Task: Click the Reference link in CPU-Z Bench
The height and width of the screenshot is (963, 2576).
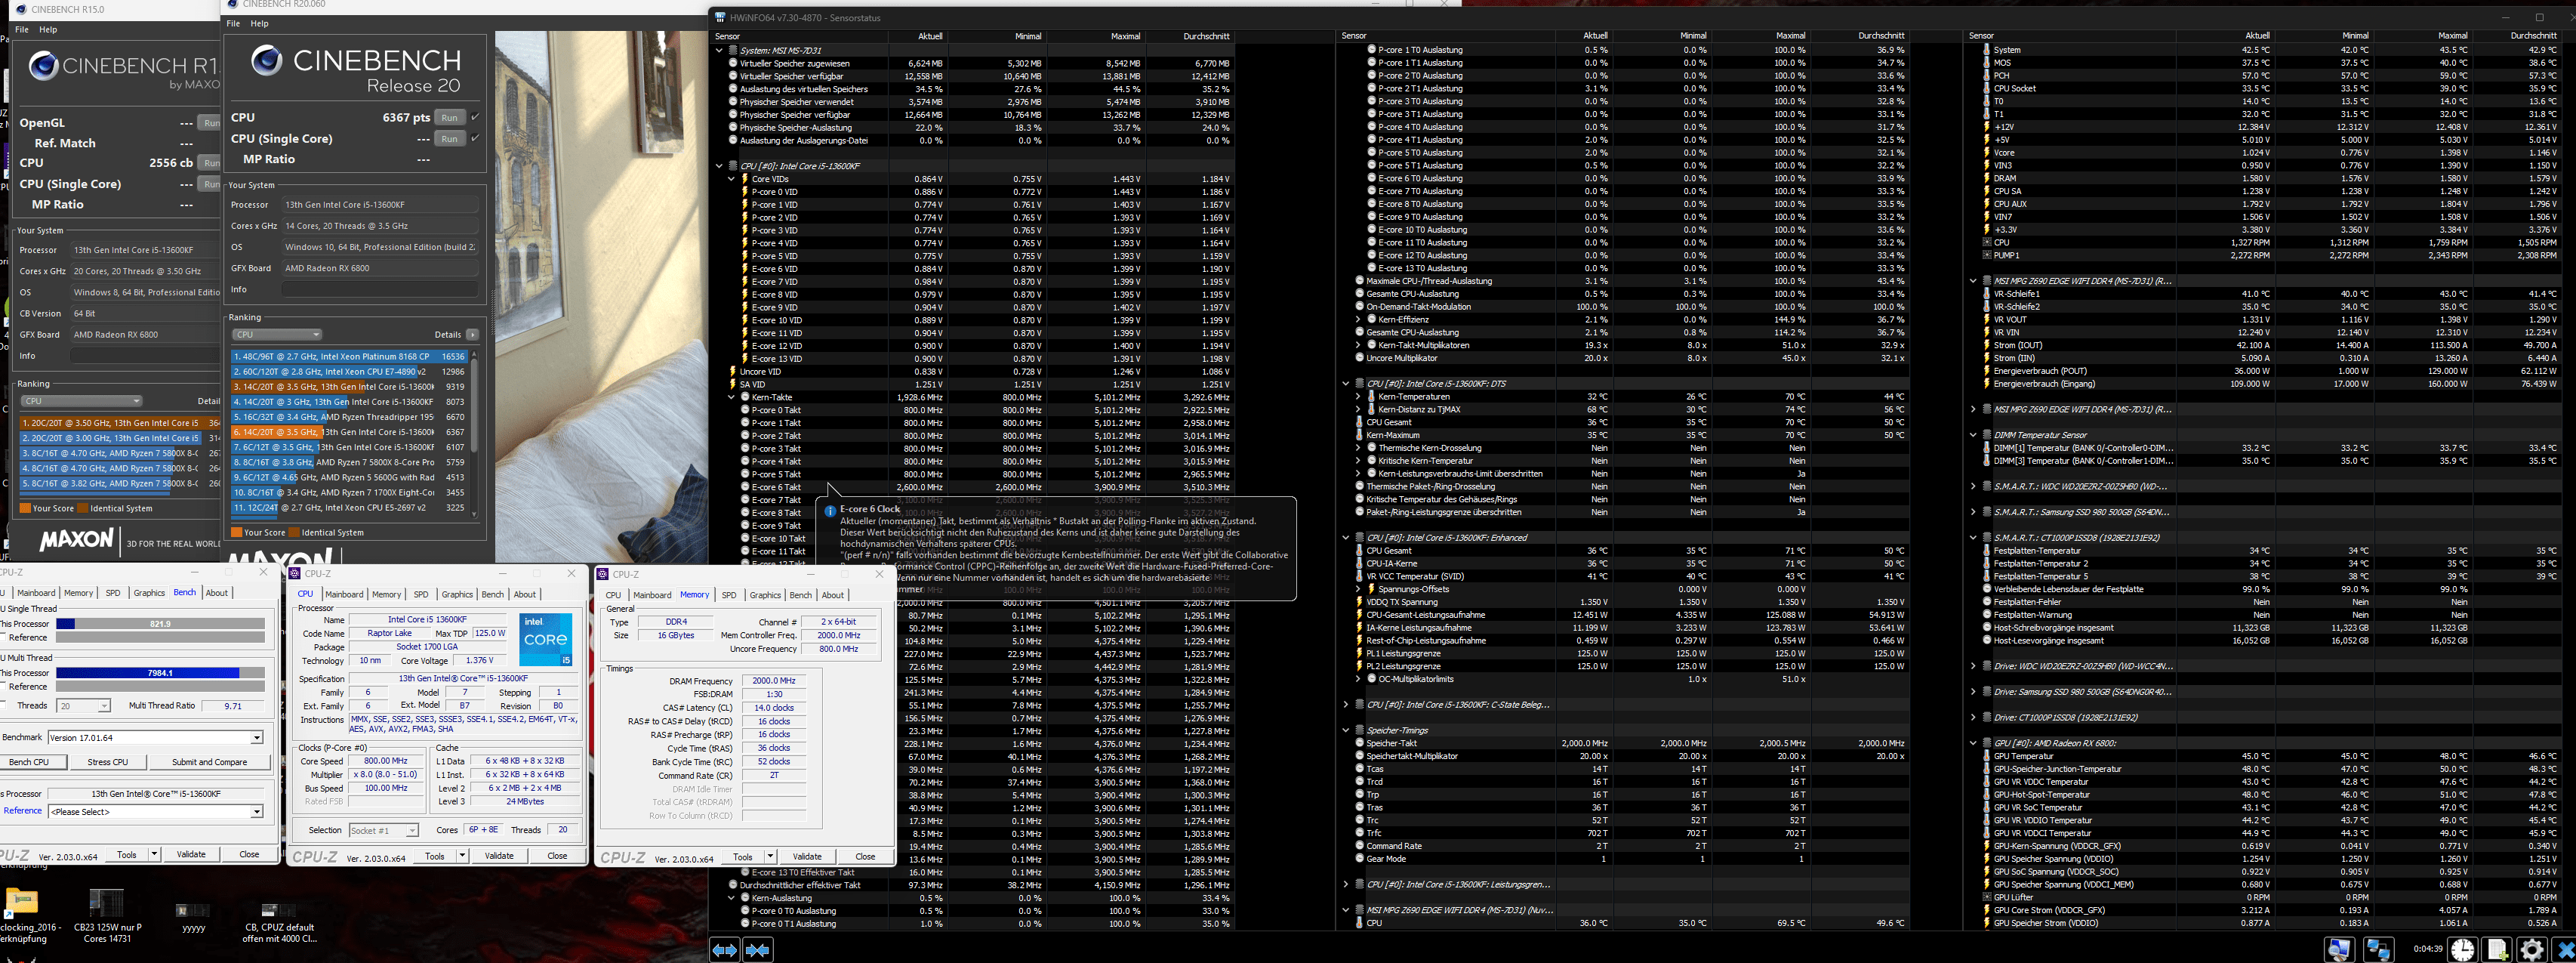Action: coord(22,811)
